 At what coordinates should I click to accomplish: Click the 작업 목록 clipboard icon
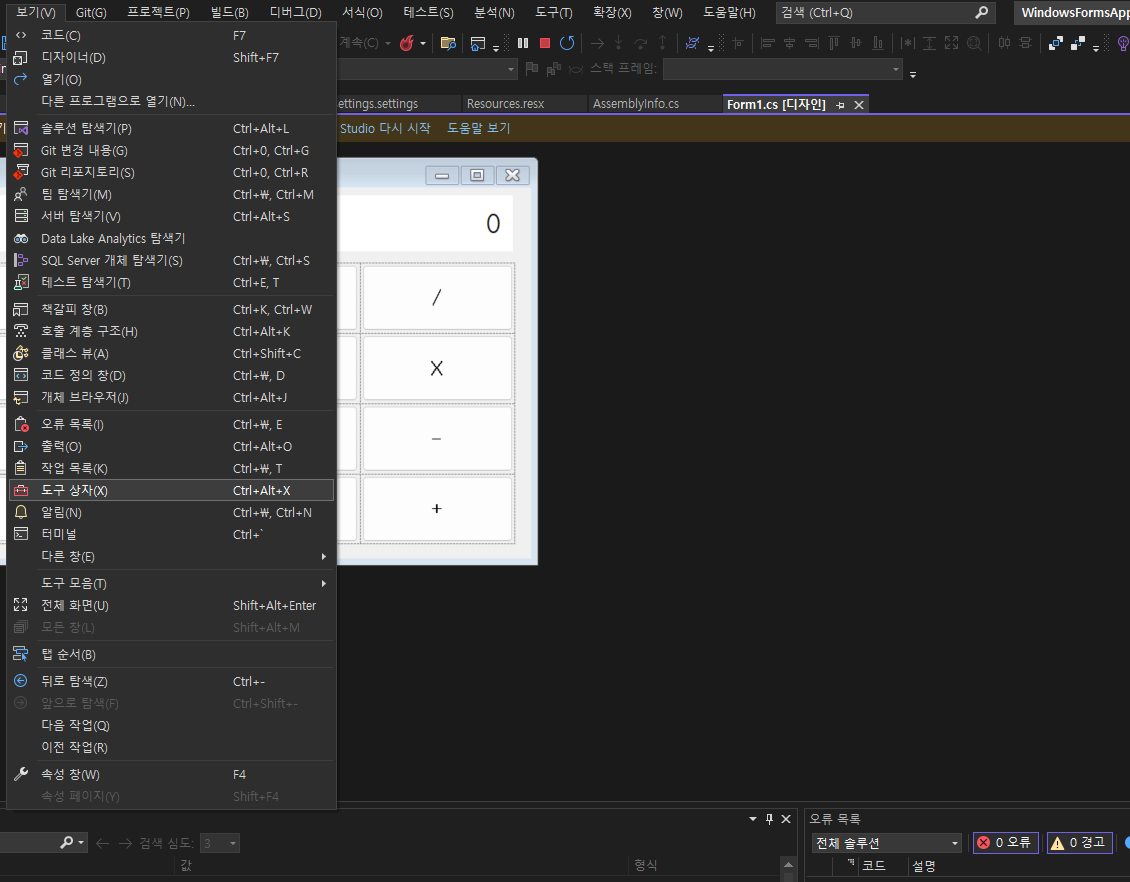21,468
